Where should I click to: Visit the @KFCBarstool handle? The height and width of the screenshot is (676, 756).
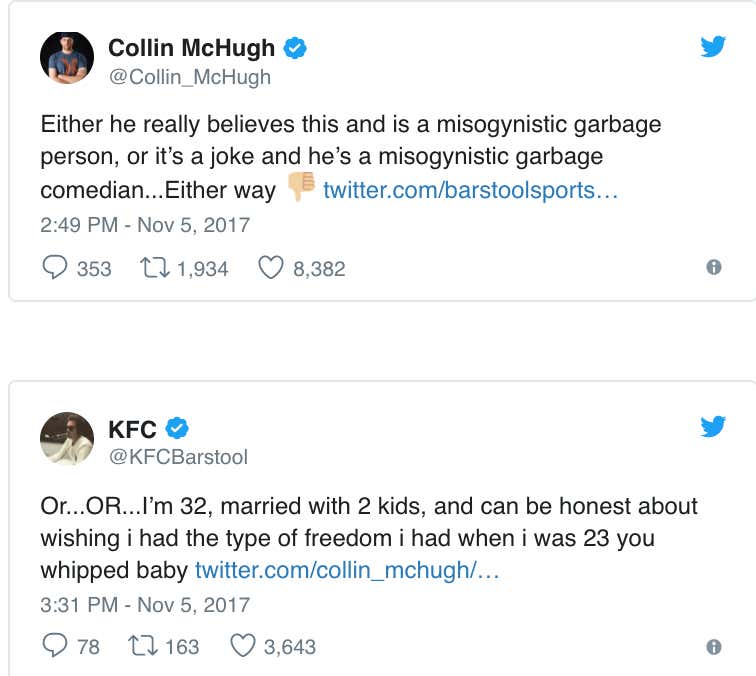point(178,457)
